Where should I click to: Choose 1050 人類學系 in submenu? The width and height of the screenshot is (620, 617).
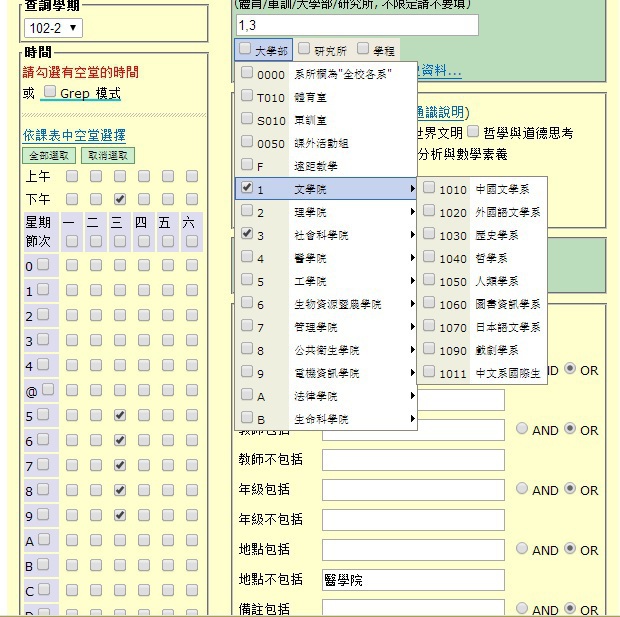[x=482, y=281]
